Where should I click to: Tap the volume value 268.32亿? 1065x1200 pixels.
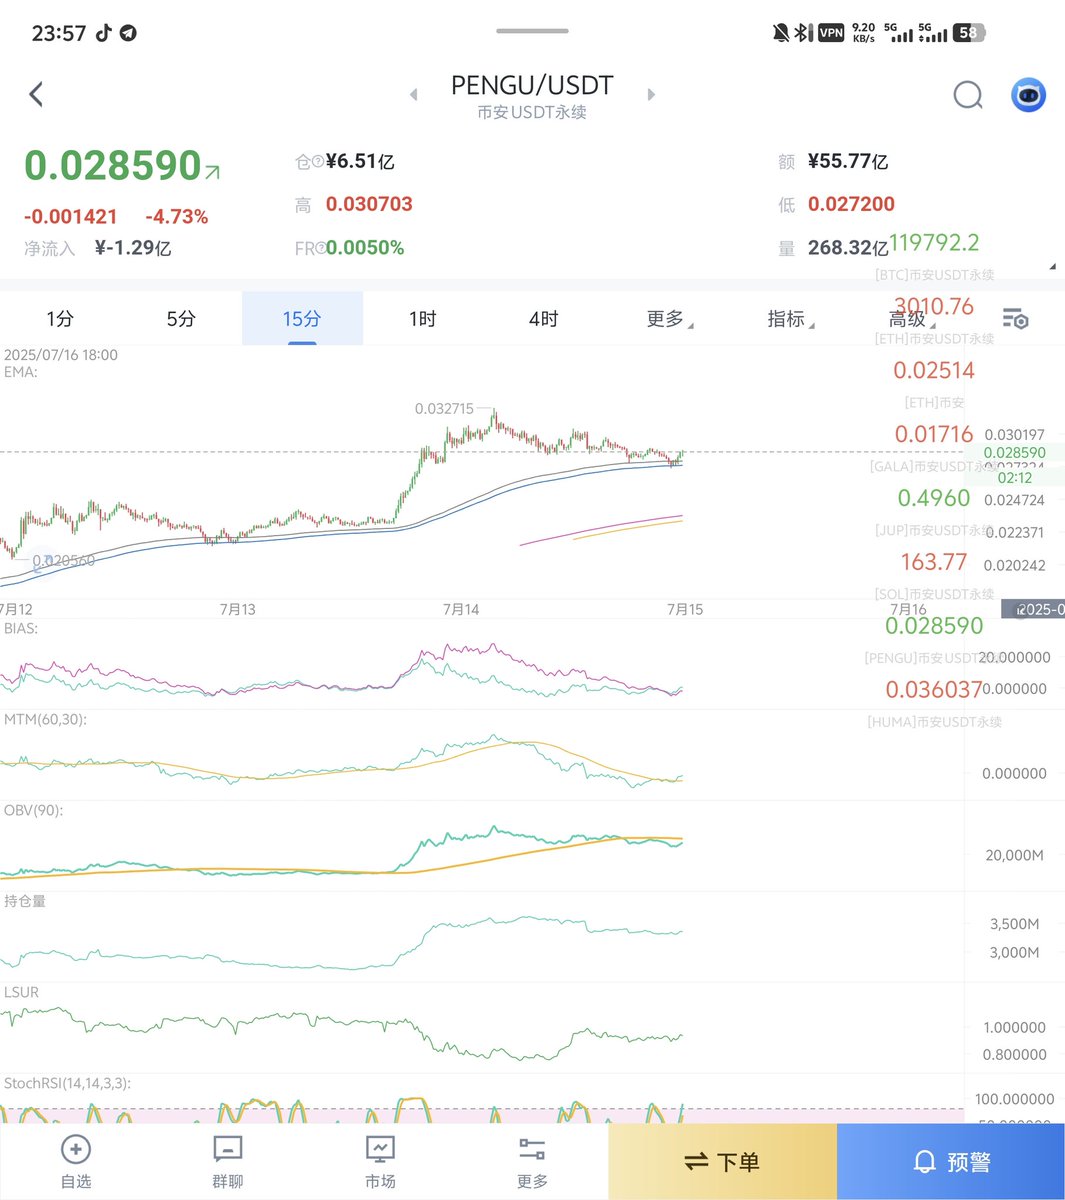(848, 248)
